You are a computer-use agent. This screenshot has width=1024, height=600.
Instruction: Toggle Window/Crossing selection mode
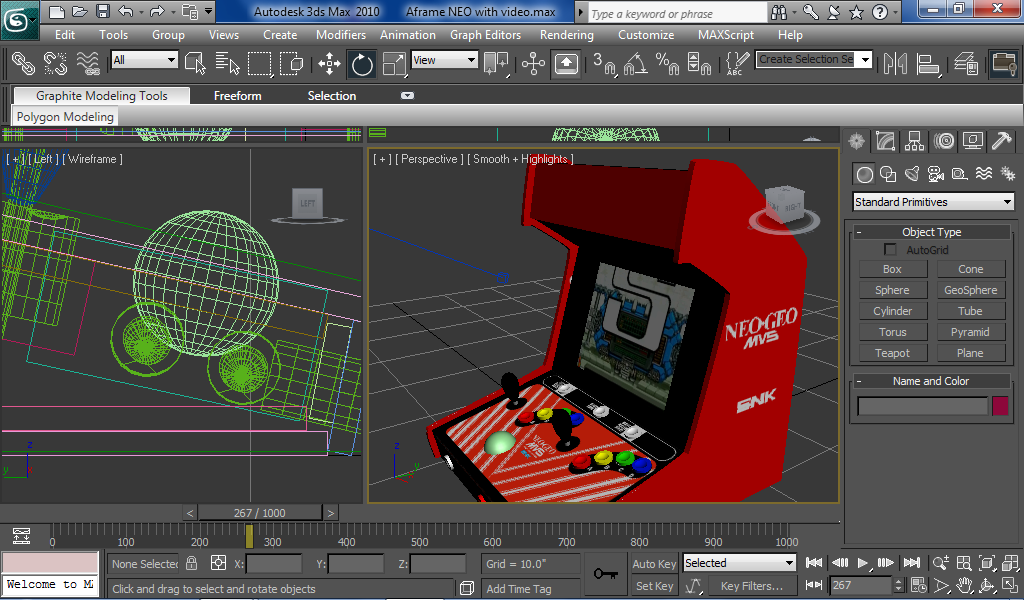click(291, 63)
